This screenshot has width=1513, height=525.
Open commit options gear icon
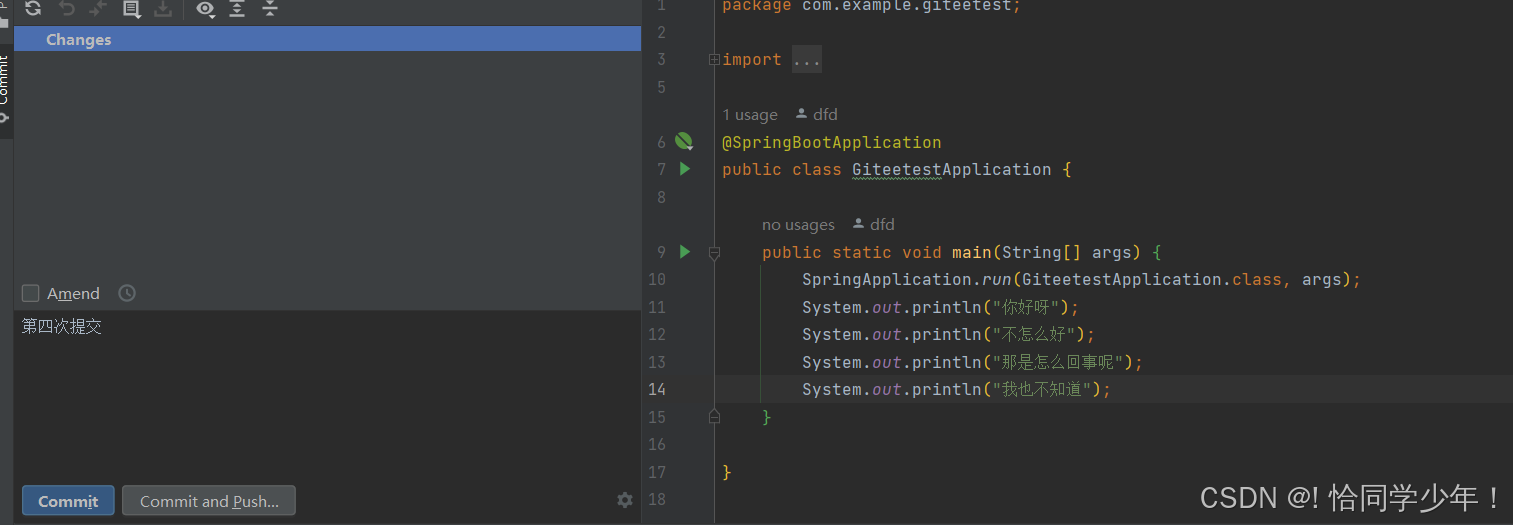[625, 500]
